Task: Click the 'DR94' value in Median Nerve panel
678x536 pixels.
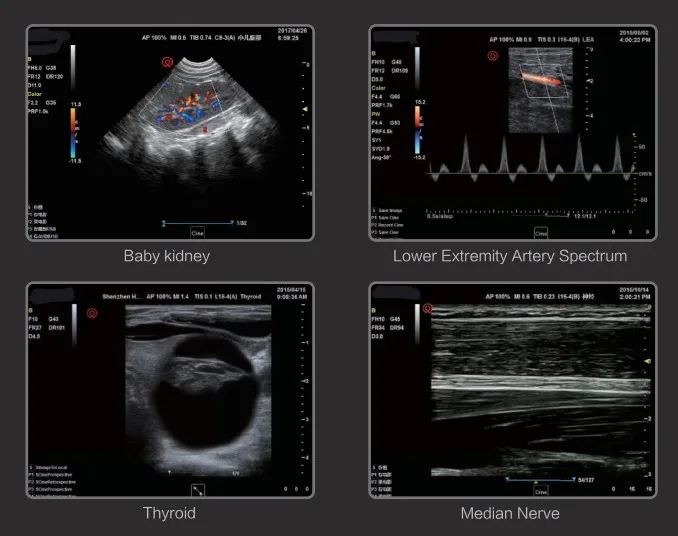Action: 397,328
